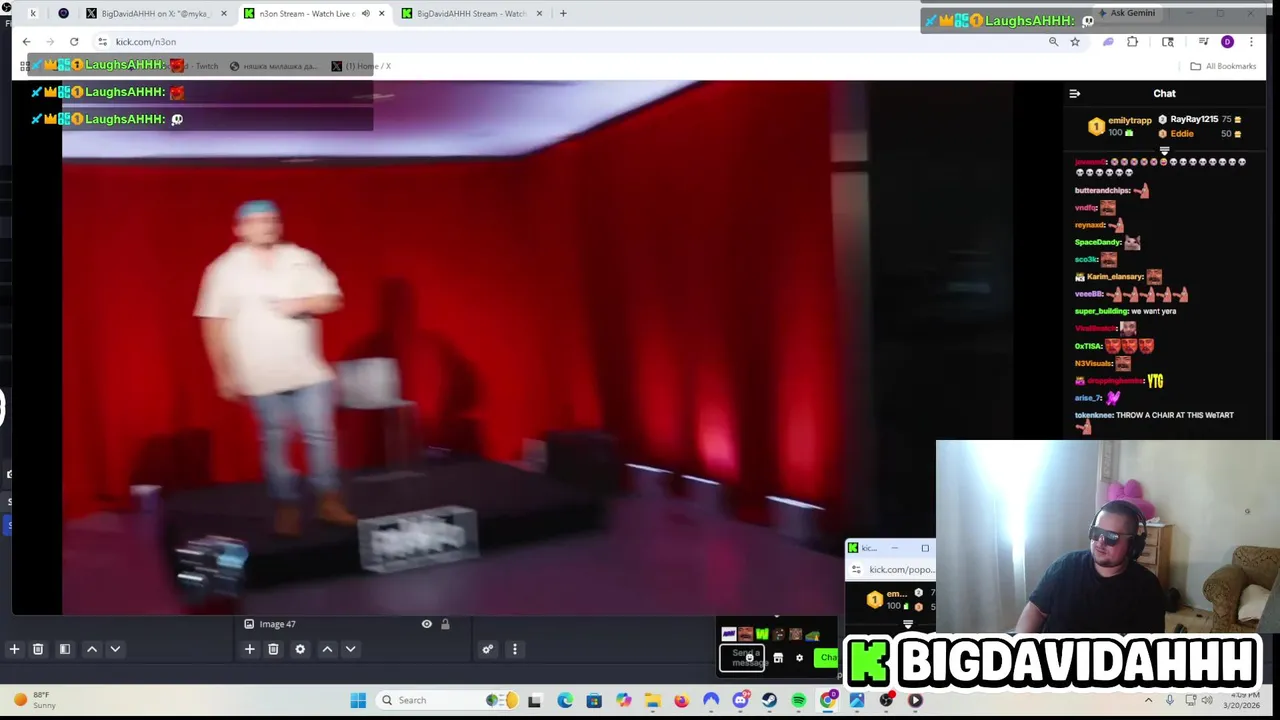Open the shop icon in popup chat
This screenshot has height=720, width=1280.
(778, 658)
